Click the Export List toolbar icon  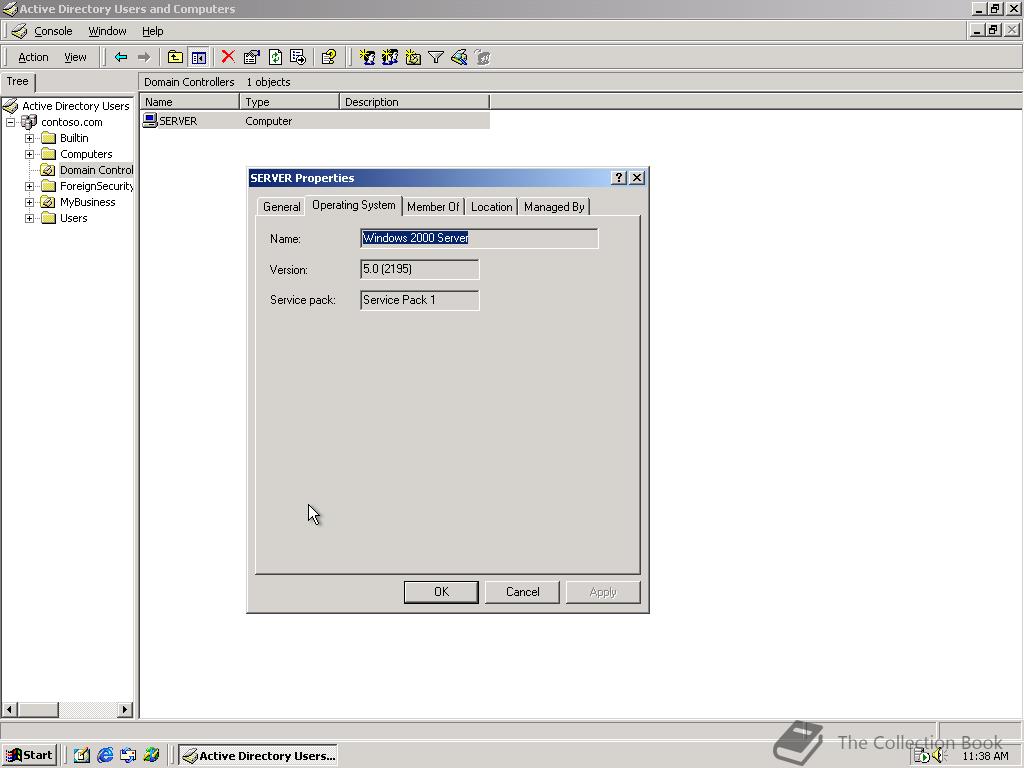(x=298, y=57)
